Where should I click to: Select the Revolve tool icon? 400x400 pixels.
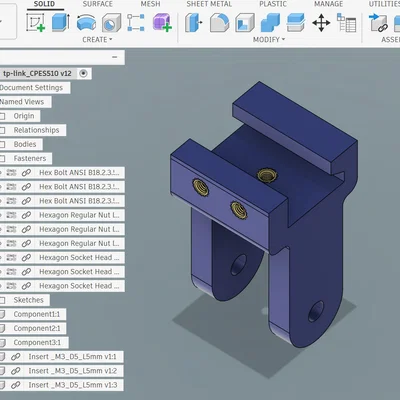86,23
